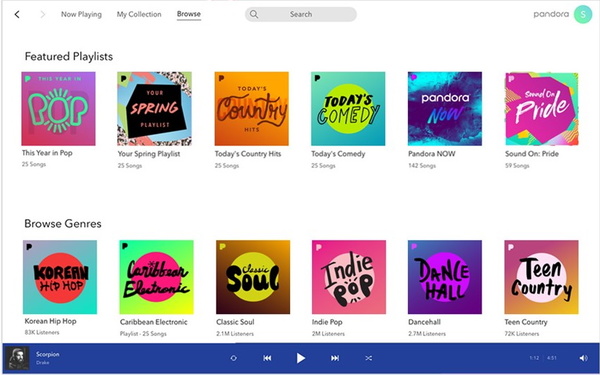Open This Year in Pop cover
Viewport: 600px width, 375px height.
(59, 109)
